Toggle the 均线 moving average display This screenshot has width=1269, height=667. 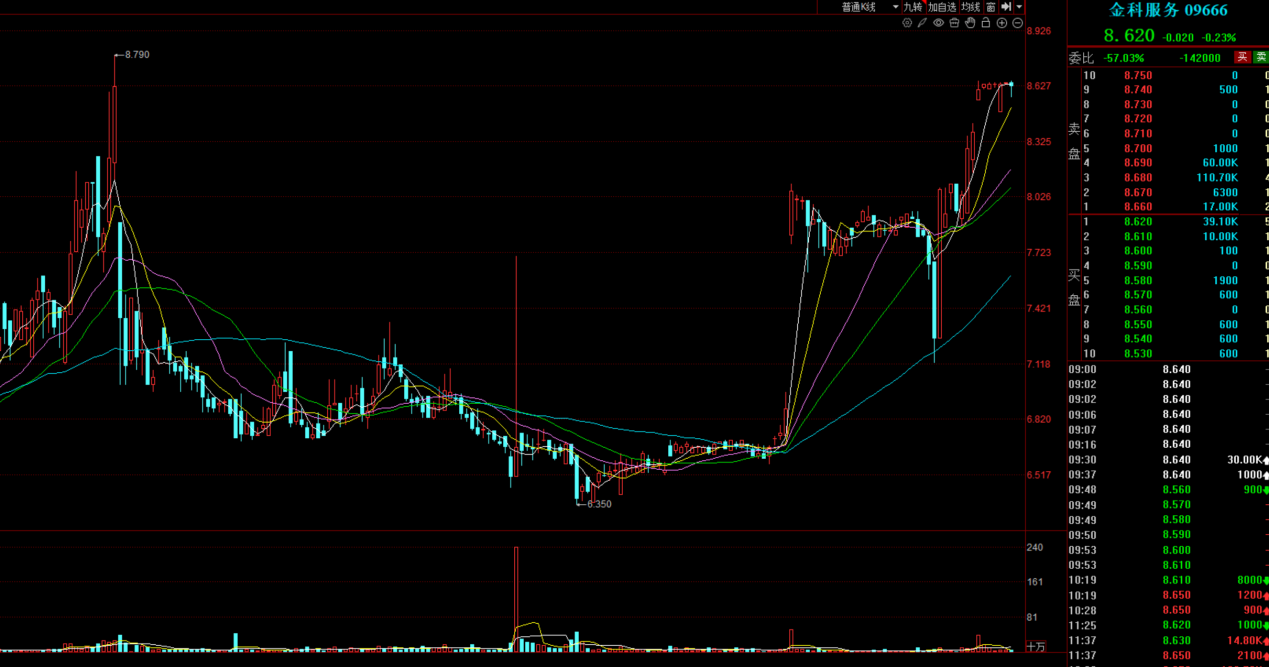point(970,7)
